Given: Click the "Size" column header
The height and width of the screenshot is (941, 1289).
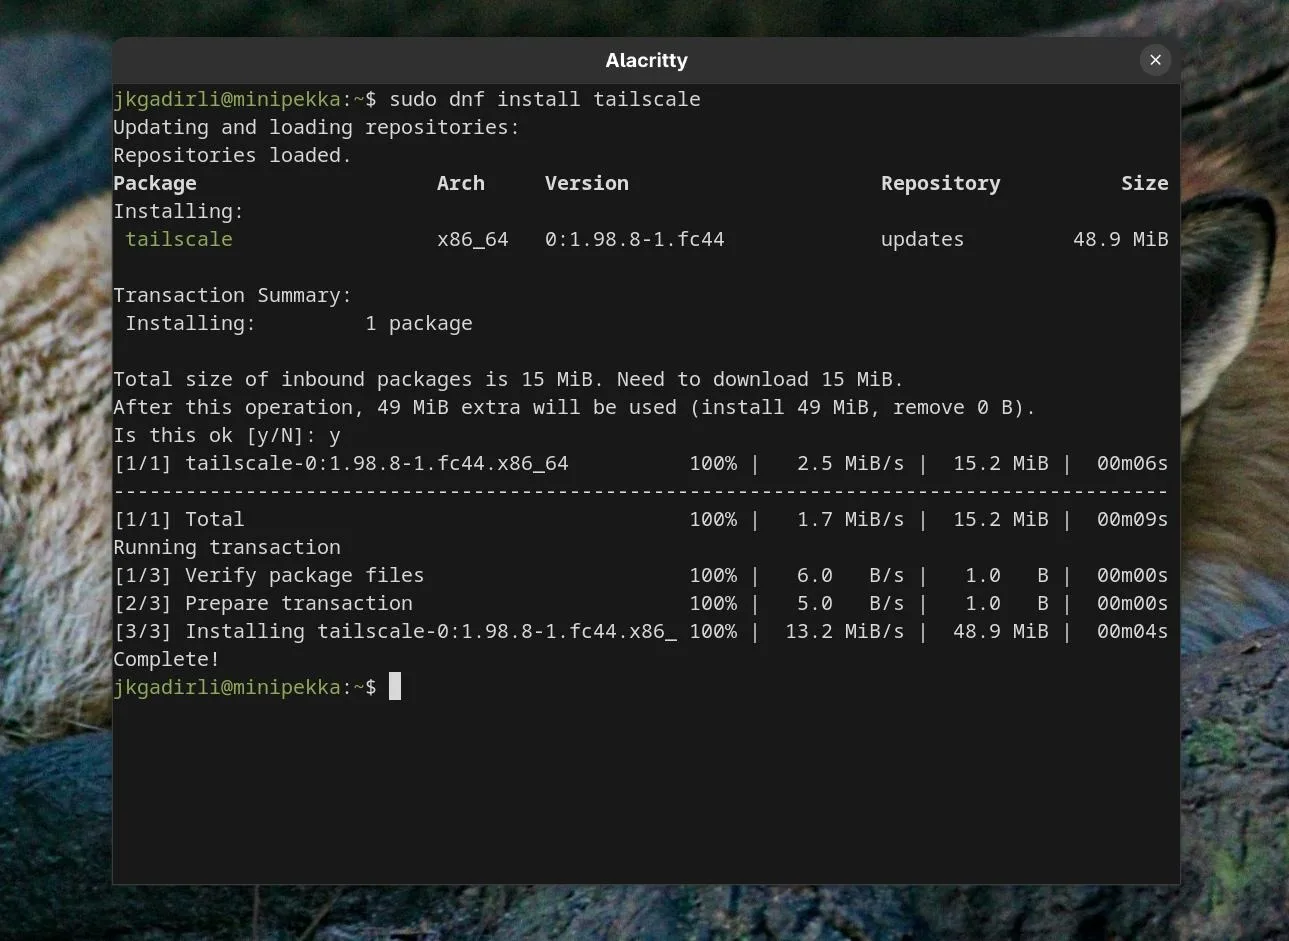Looking at the screenshot, I should [1145, 183].
